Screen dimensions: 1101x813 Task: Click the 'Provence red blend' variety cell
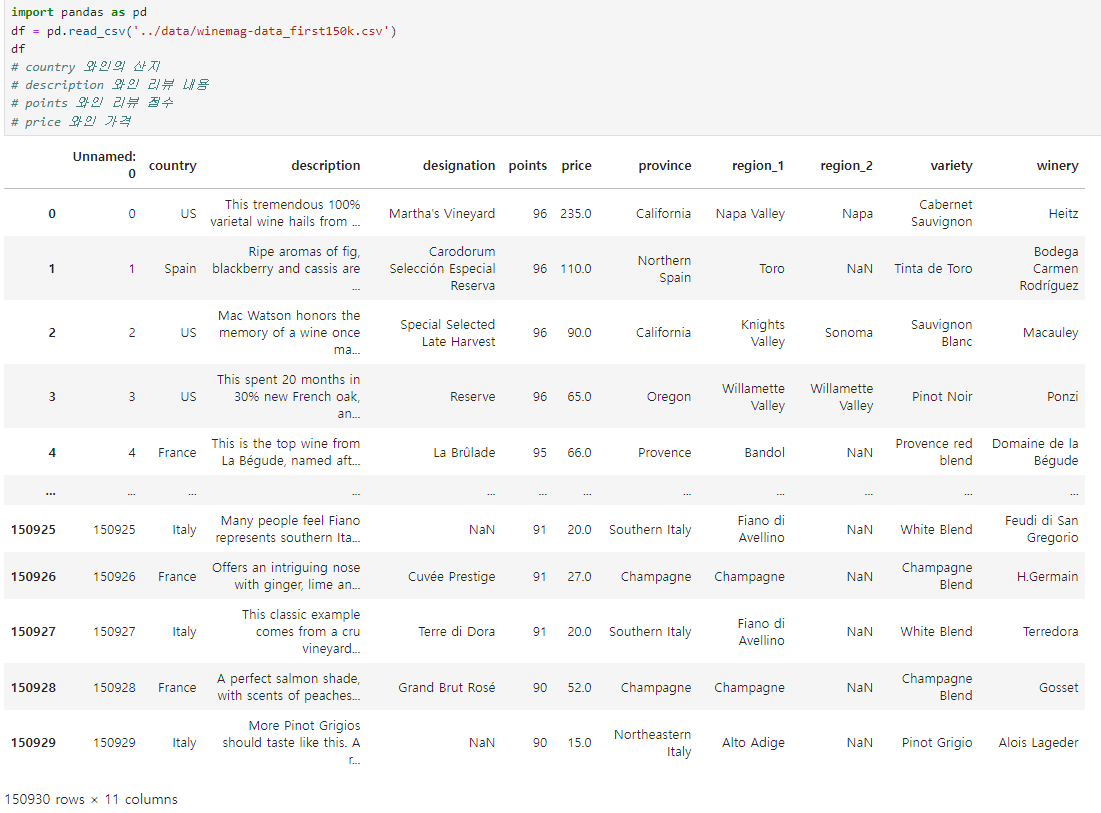(934, 452)
